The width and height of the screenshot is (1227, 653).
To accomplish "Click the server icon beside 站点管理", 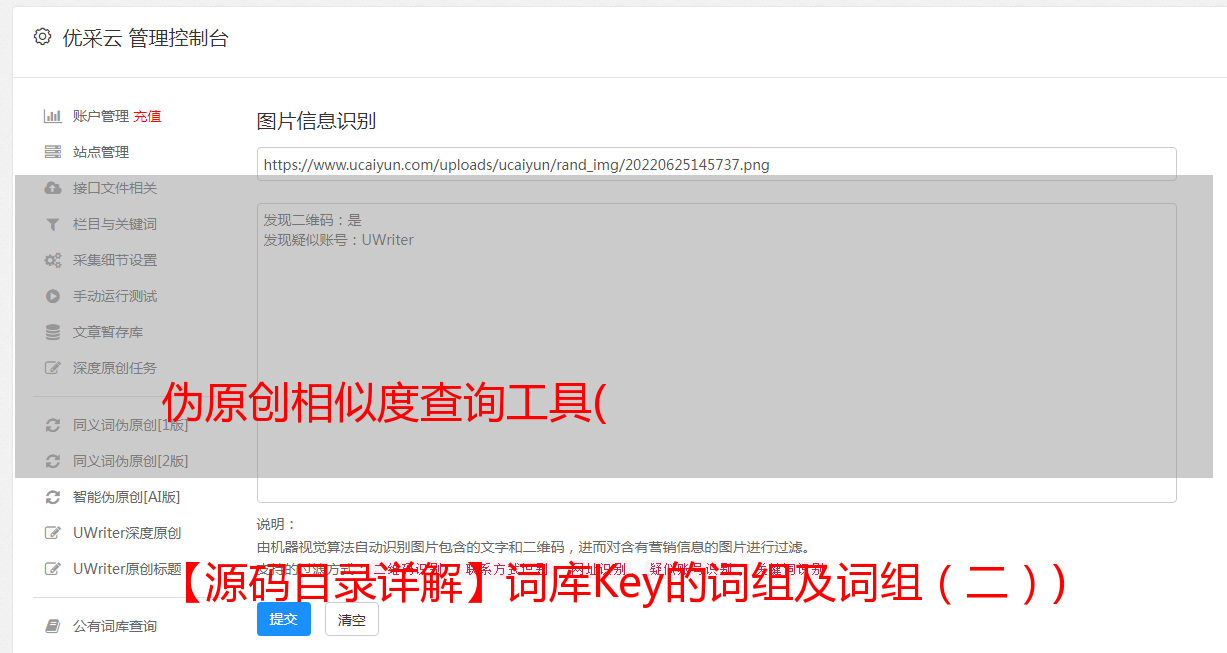I will [x=53, y=152].
